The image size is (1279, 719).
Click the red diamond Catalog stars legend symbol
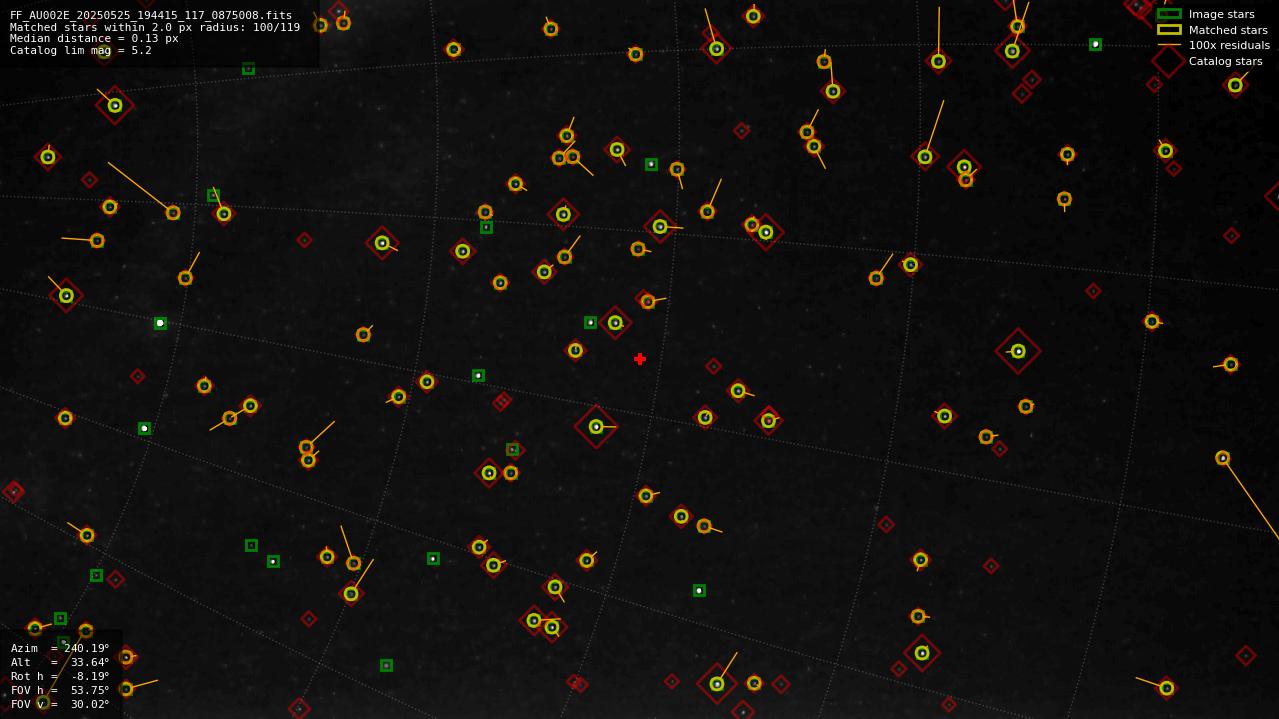1169,61
